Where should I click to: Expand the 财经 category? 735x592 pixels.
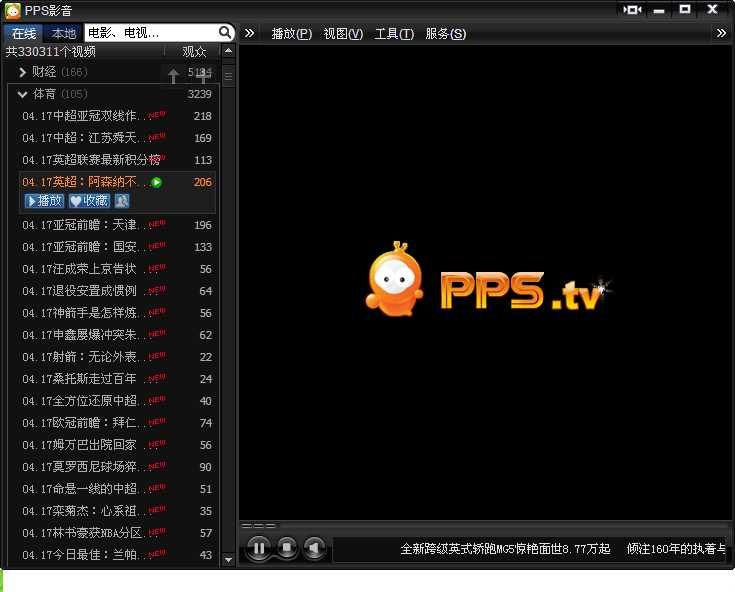pos(23,72)
